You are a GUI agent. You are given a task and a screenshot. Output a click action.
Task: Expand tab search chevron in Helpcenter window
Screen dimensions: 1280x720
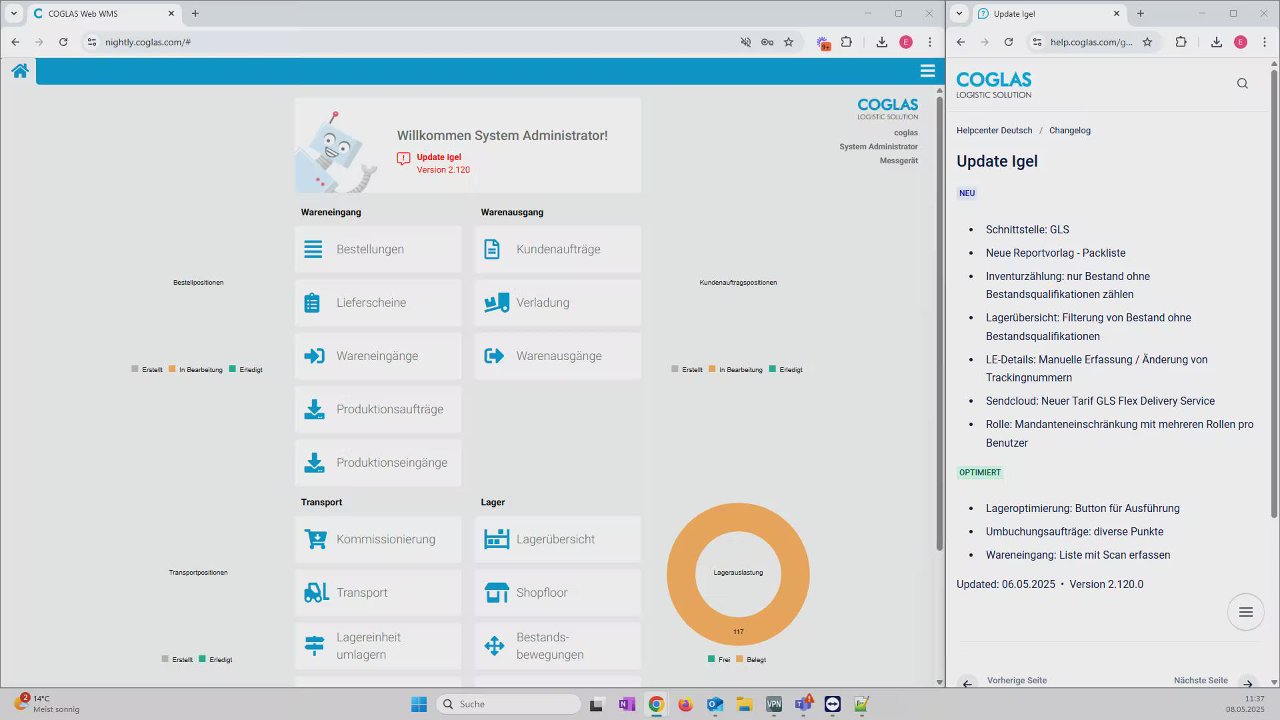(x=960, y=13)
